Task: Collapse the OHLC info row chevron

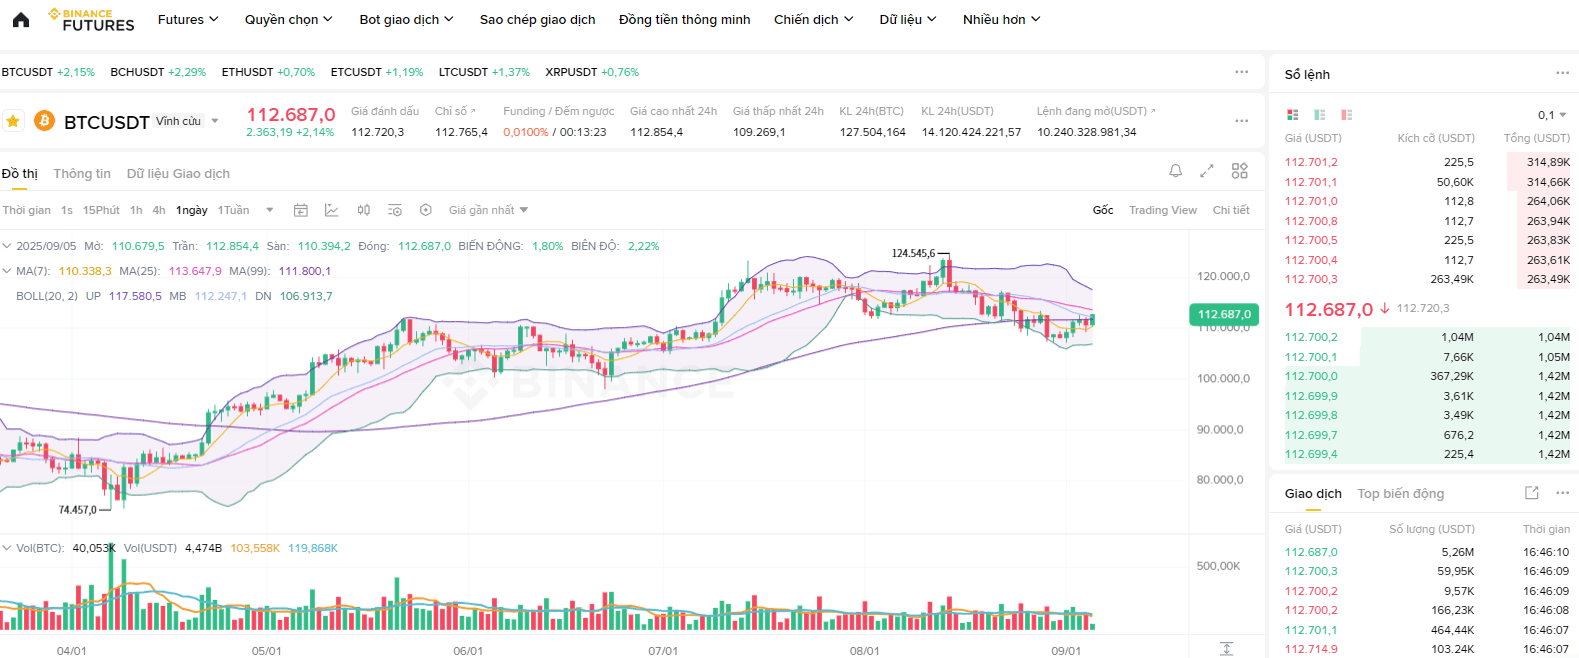Action: [7, 246]
